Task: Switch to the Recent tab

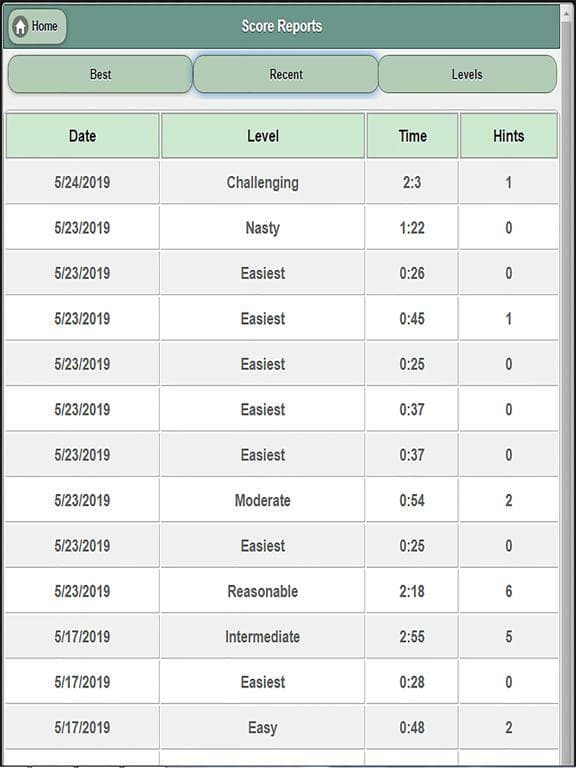Action: (x=286, y=74)
